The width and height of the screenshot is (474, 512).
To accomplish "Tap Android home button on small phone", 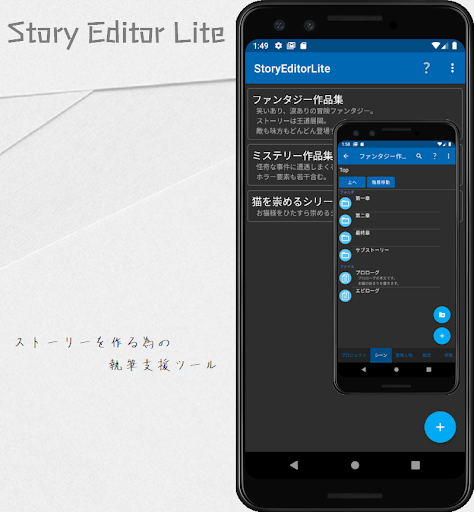I will pyautogui.click(x=396, y=370).
